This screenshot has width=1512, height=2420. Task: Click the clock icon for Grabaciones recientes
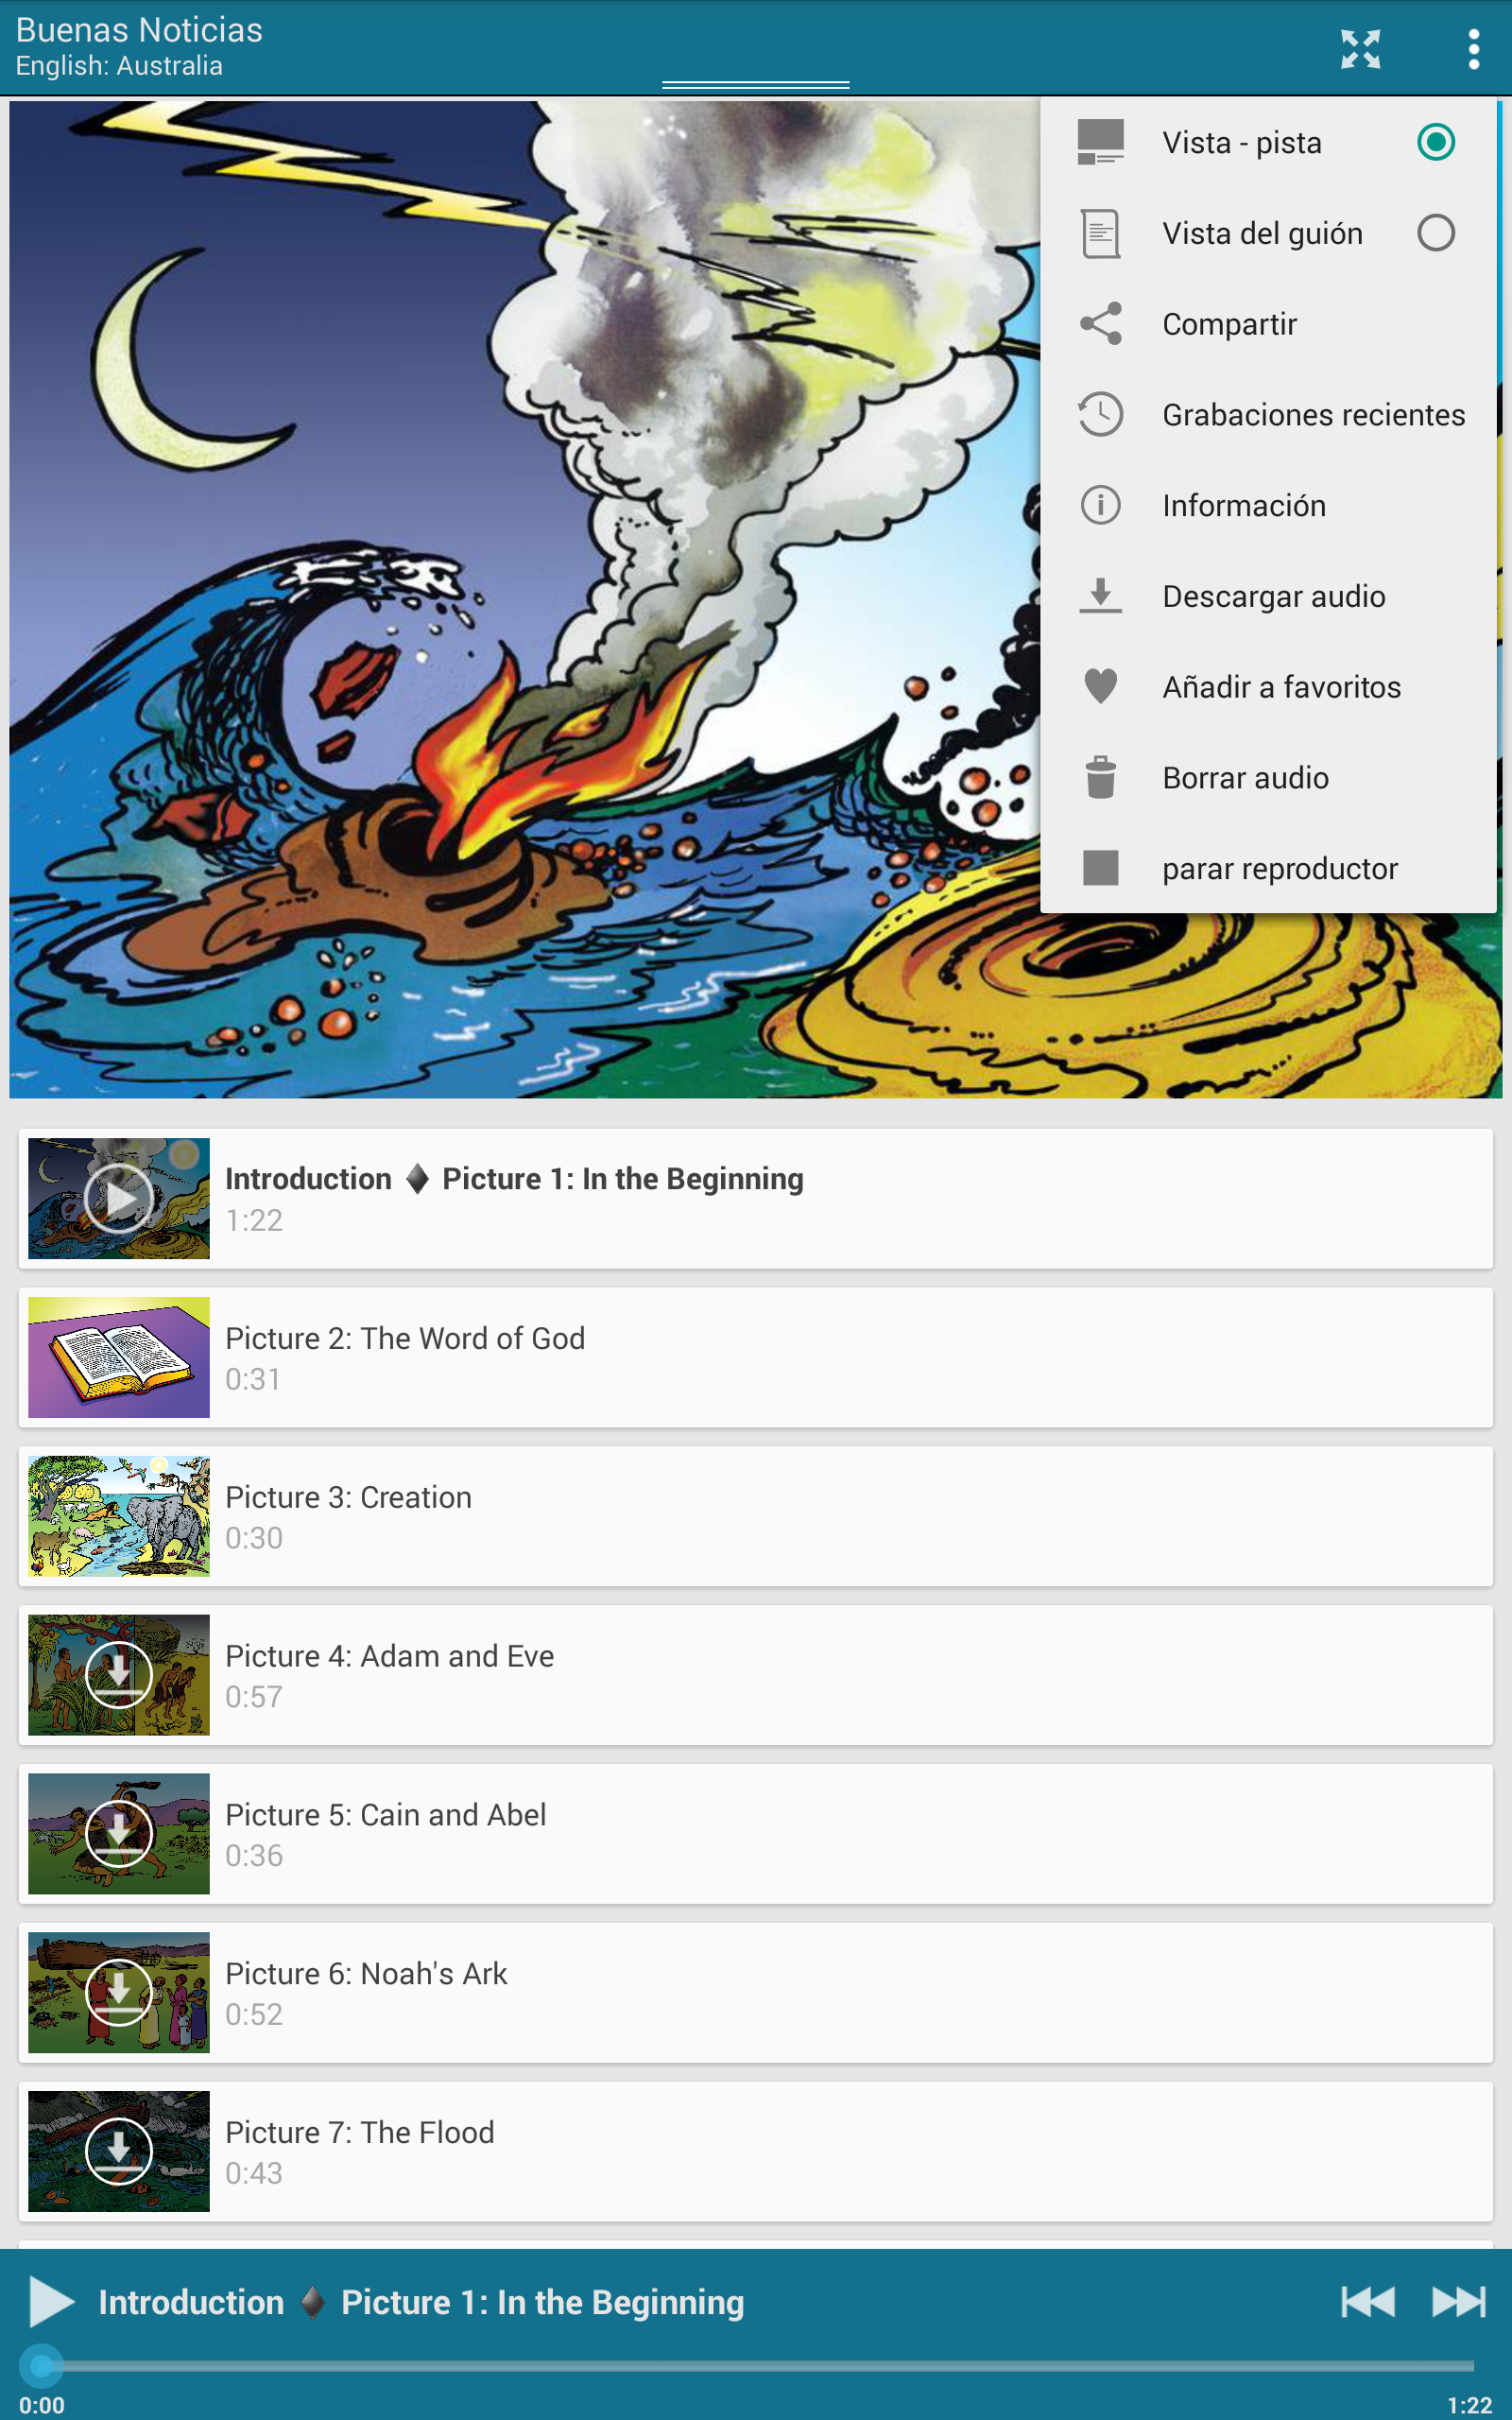point(1100,414)
